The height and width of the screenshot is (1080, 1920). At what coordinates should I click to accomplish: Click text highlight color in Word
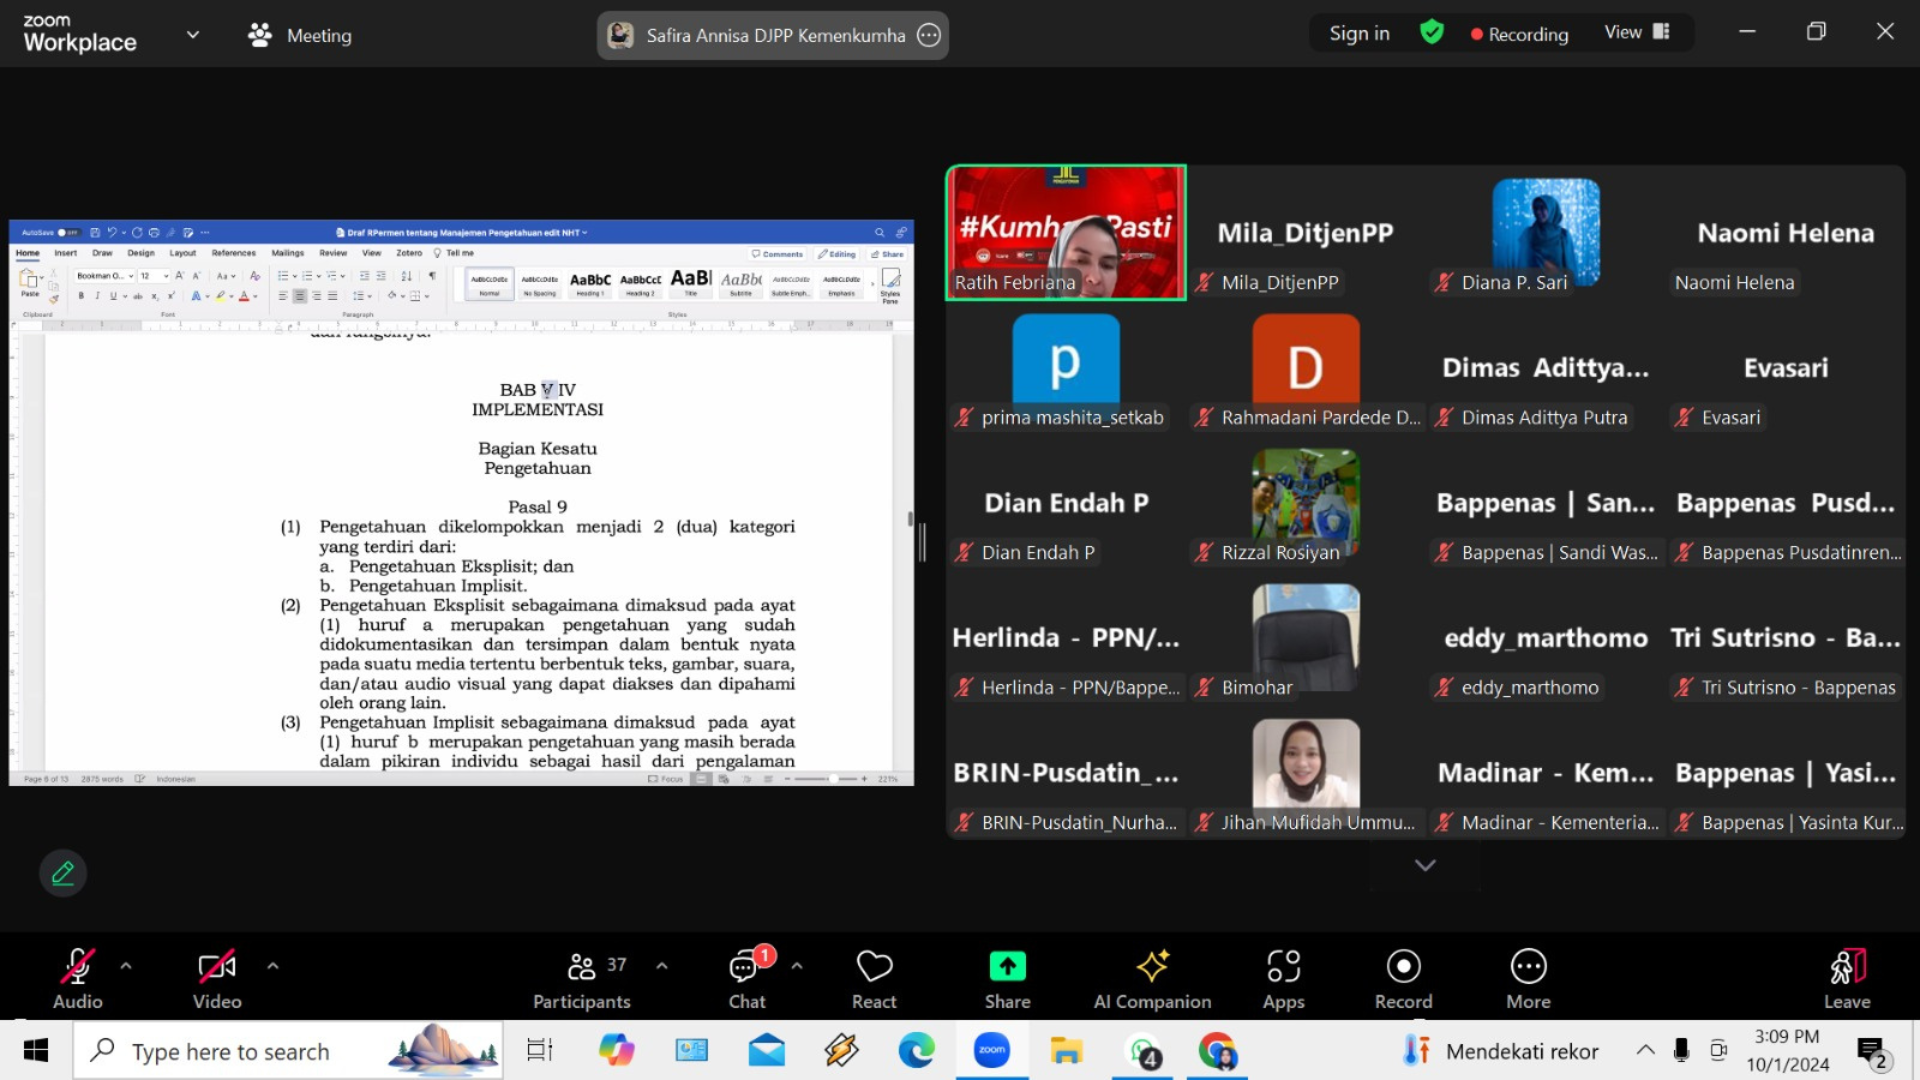coord(221,296)
